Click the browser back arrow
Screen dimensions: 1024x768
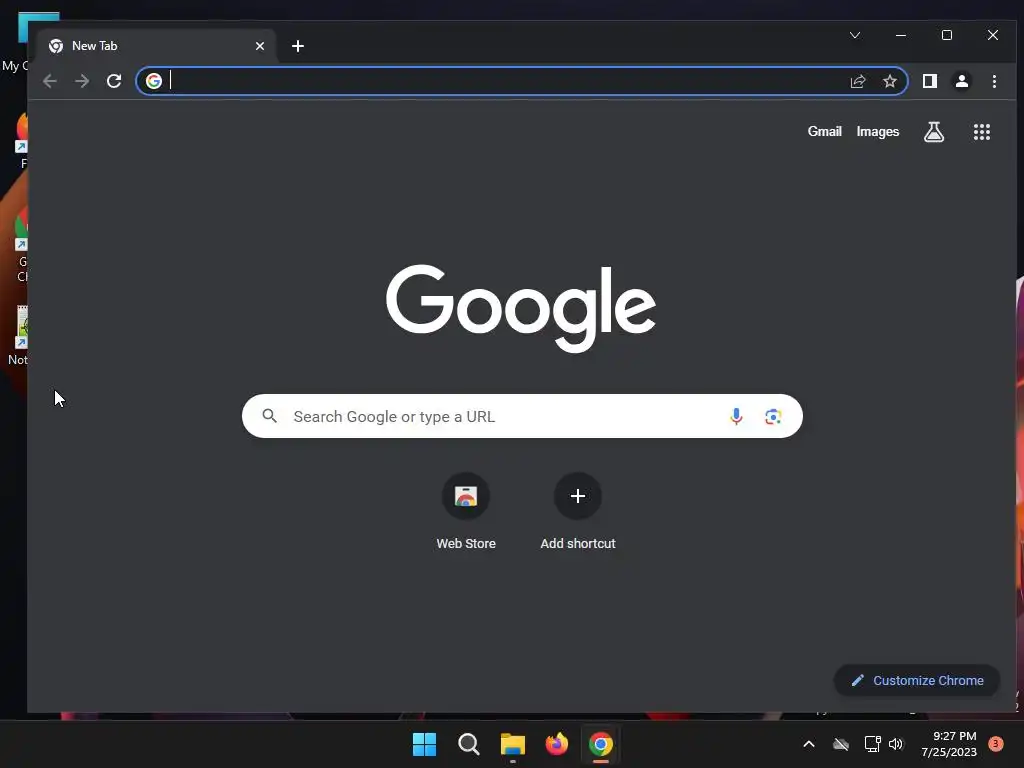[x=50, y=81]
